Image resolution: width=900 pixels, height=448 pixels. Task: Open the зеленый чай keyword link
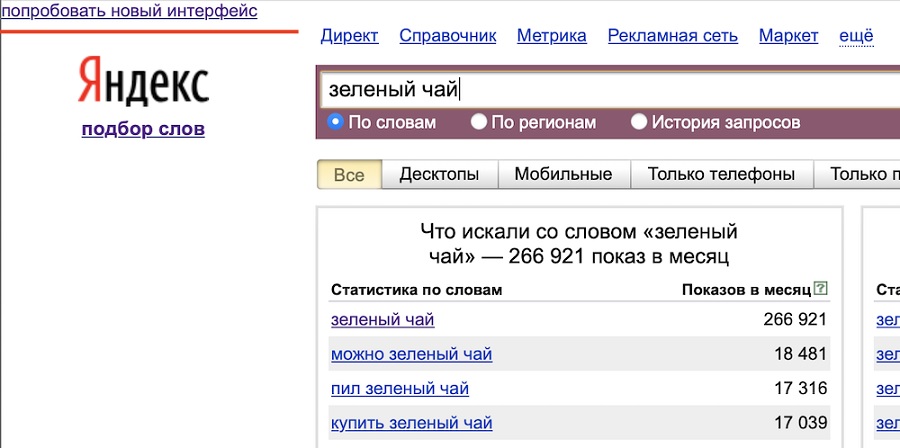point(383,320)
